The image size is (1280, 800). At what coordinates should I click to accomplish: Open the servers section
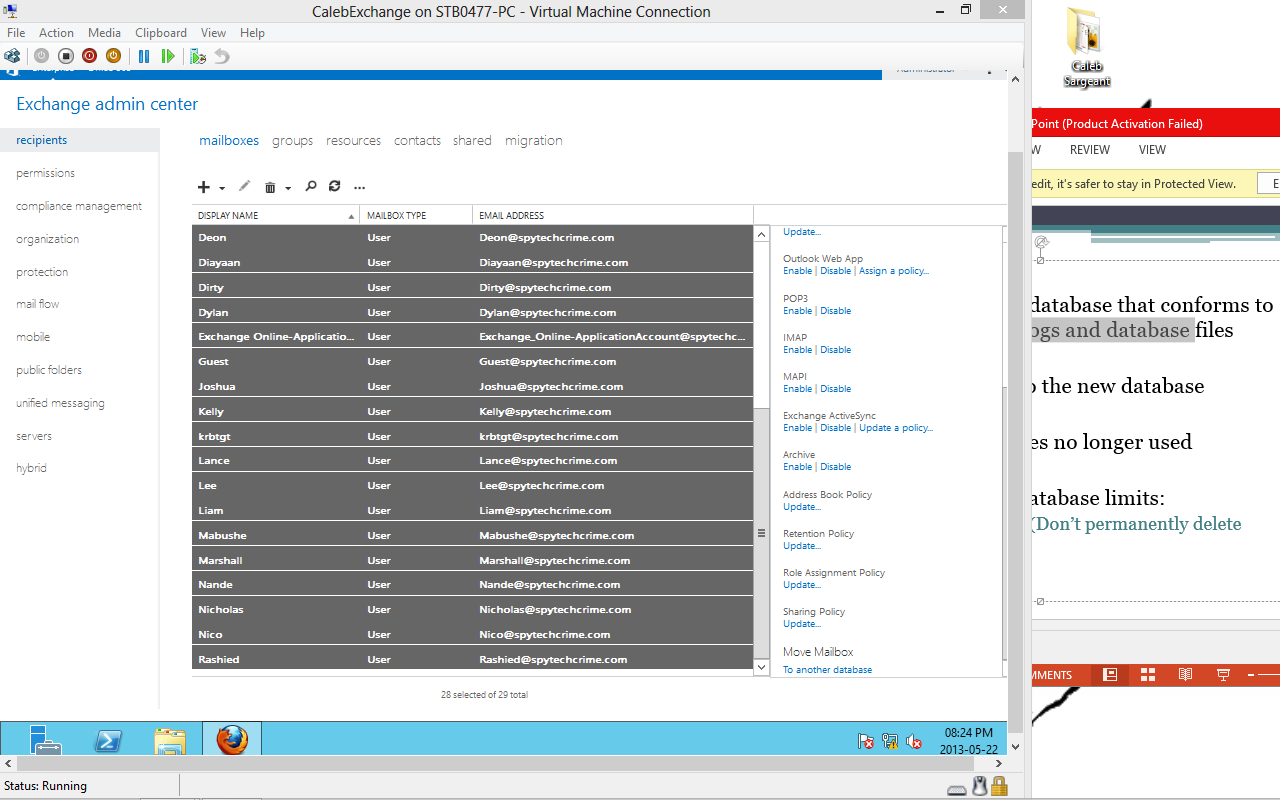34,436
